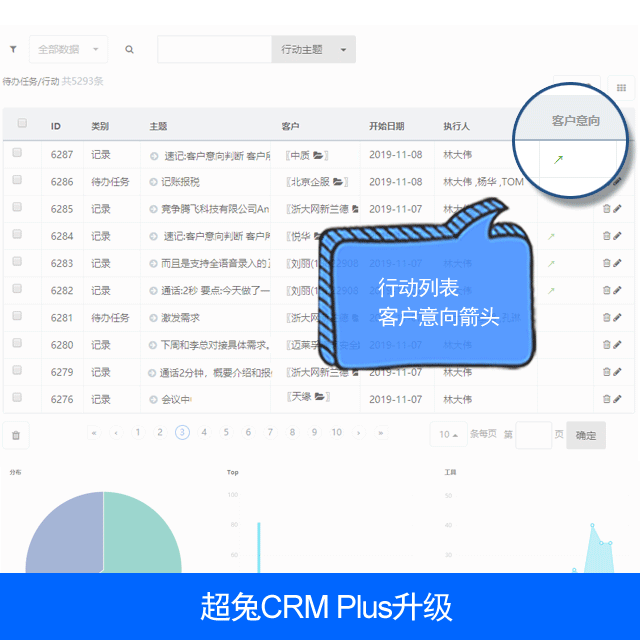Go to page 2
The height and width of the screenshot is (640, 640).
point(160,432)
